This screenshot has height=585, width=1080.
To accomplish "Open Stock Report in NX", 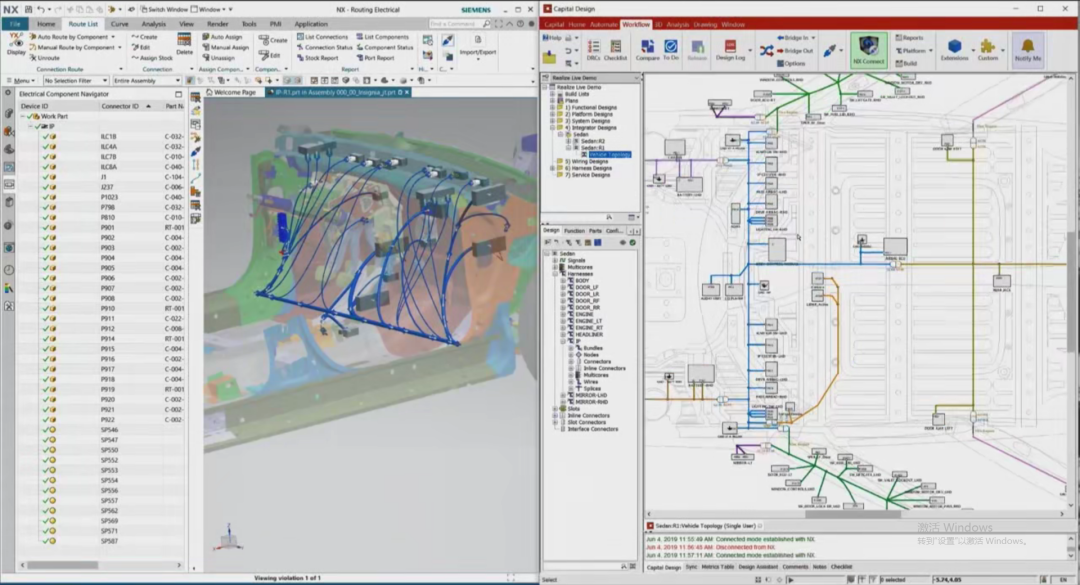I will [317, 58].
